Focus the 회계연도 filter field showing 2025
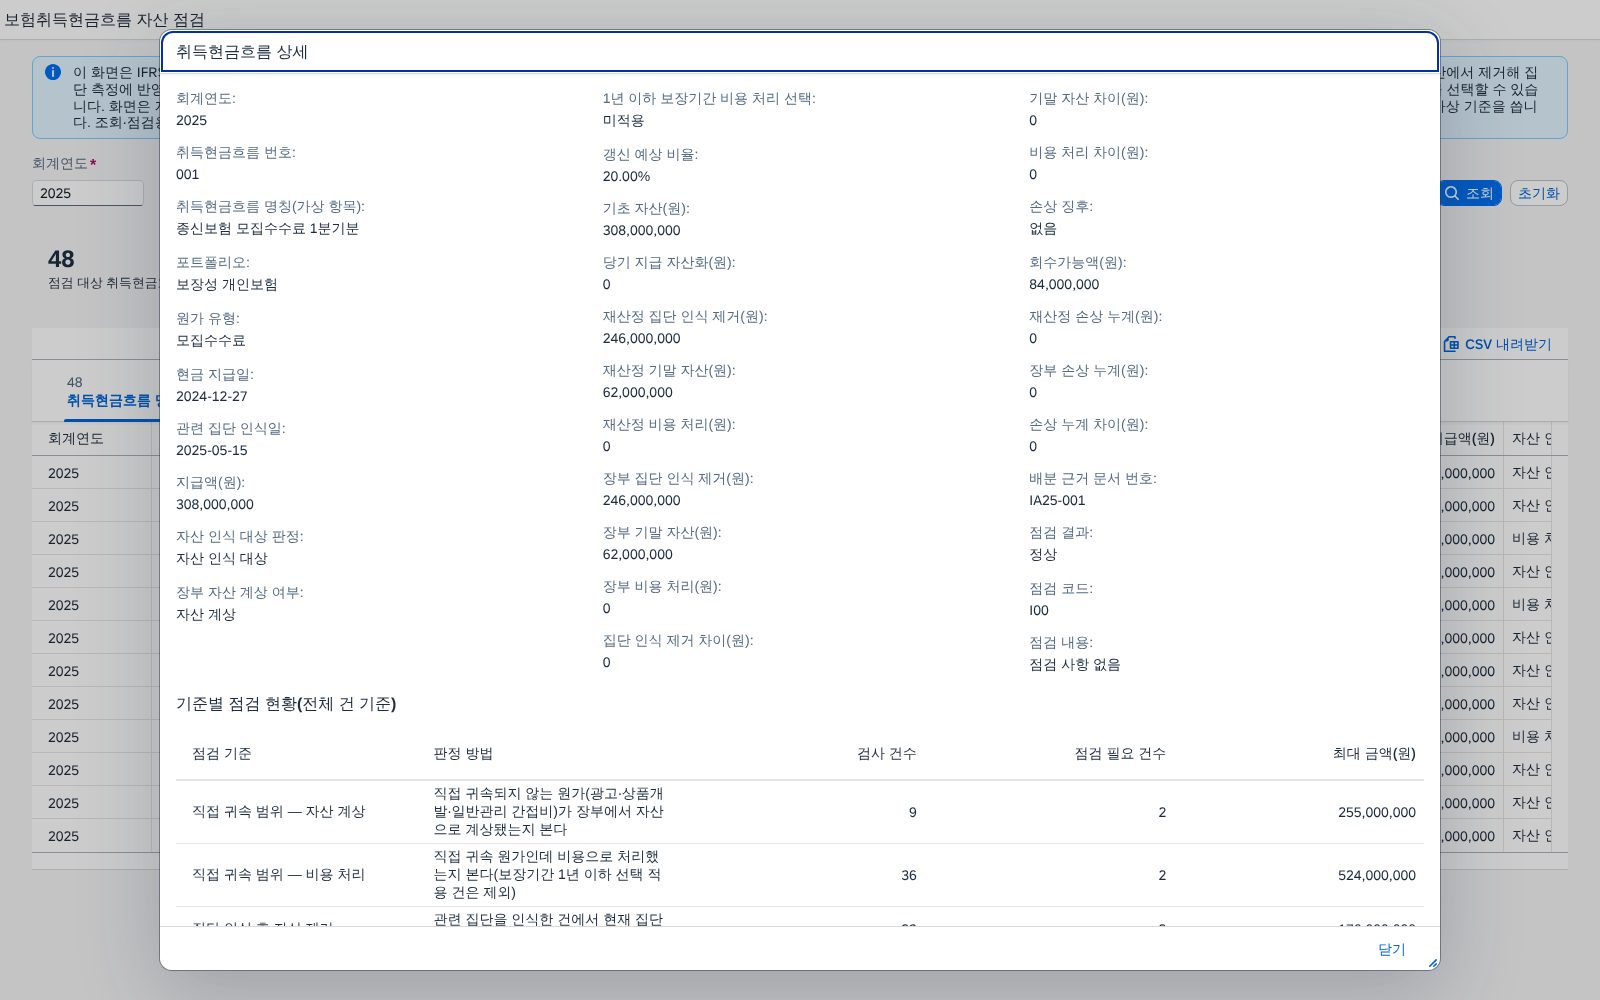 point(88,193)
